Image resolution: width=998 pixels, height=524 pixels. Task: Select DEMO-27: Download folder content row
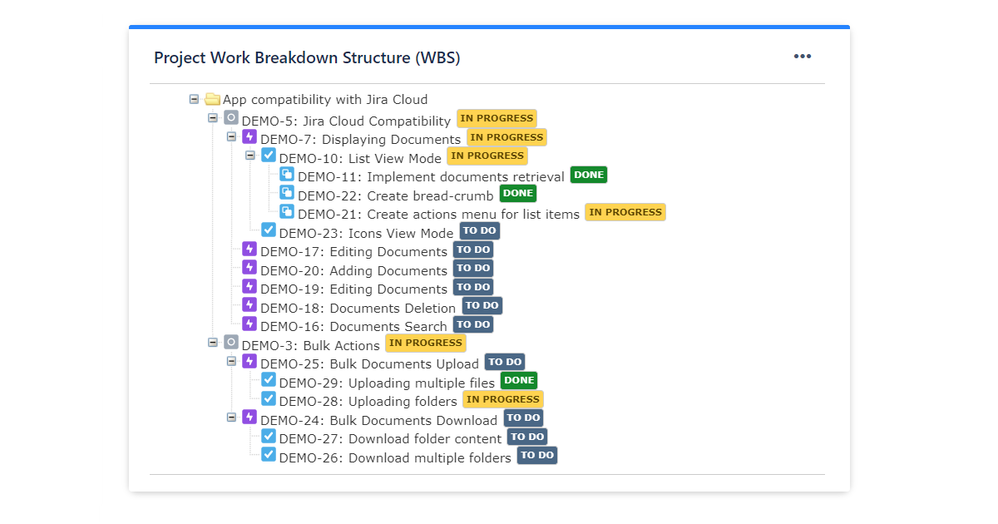390,439
